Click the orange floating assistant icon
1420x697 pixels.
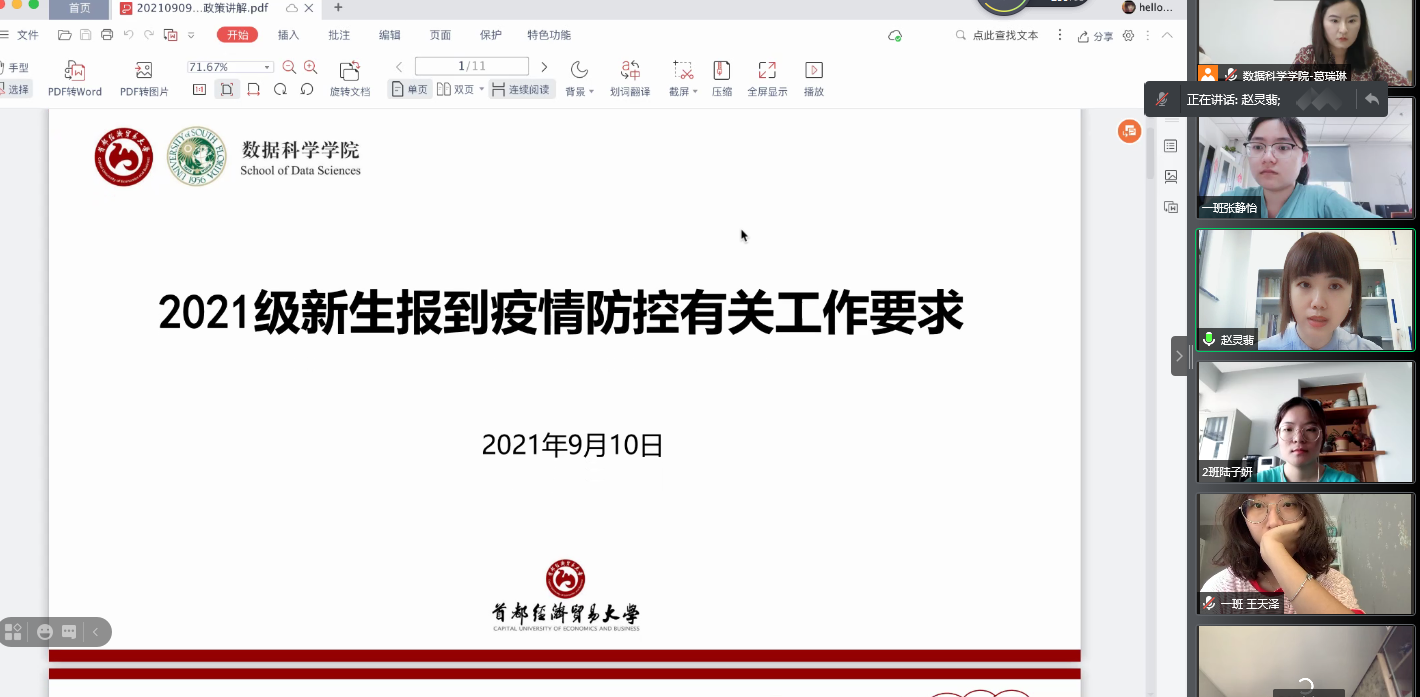1129,131
